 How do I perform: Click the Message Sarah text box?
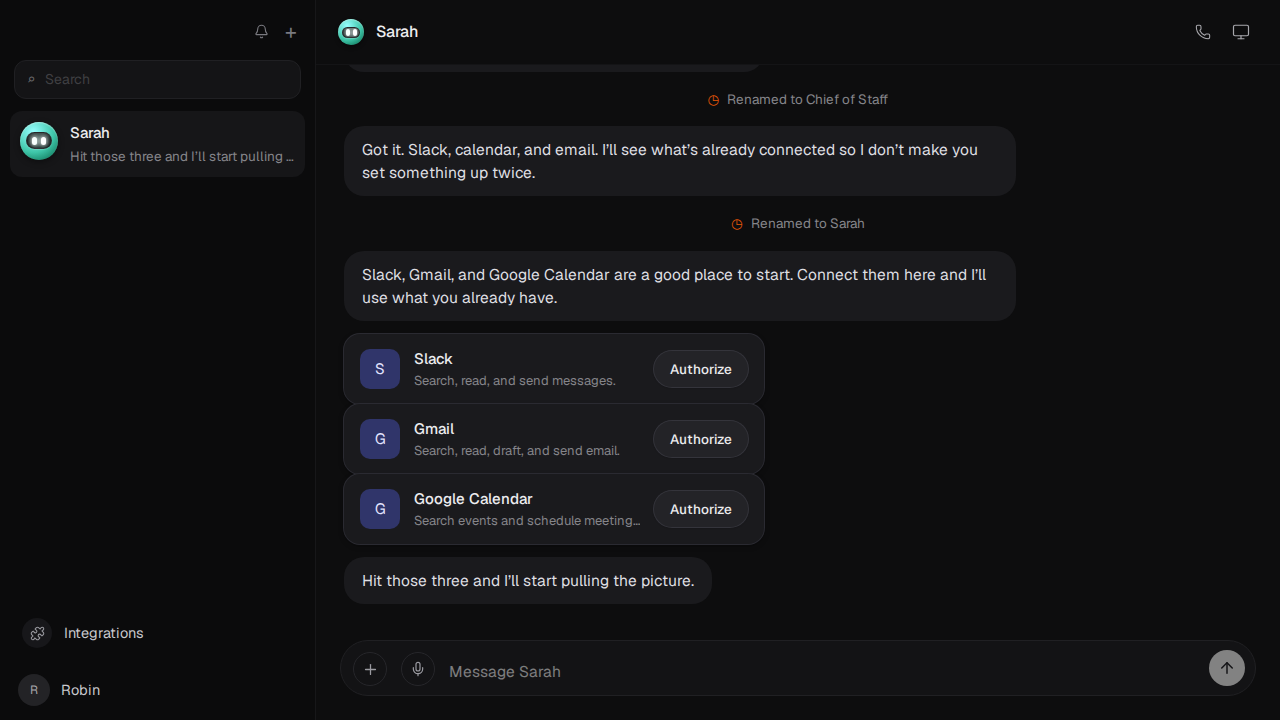[820, 671]
